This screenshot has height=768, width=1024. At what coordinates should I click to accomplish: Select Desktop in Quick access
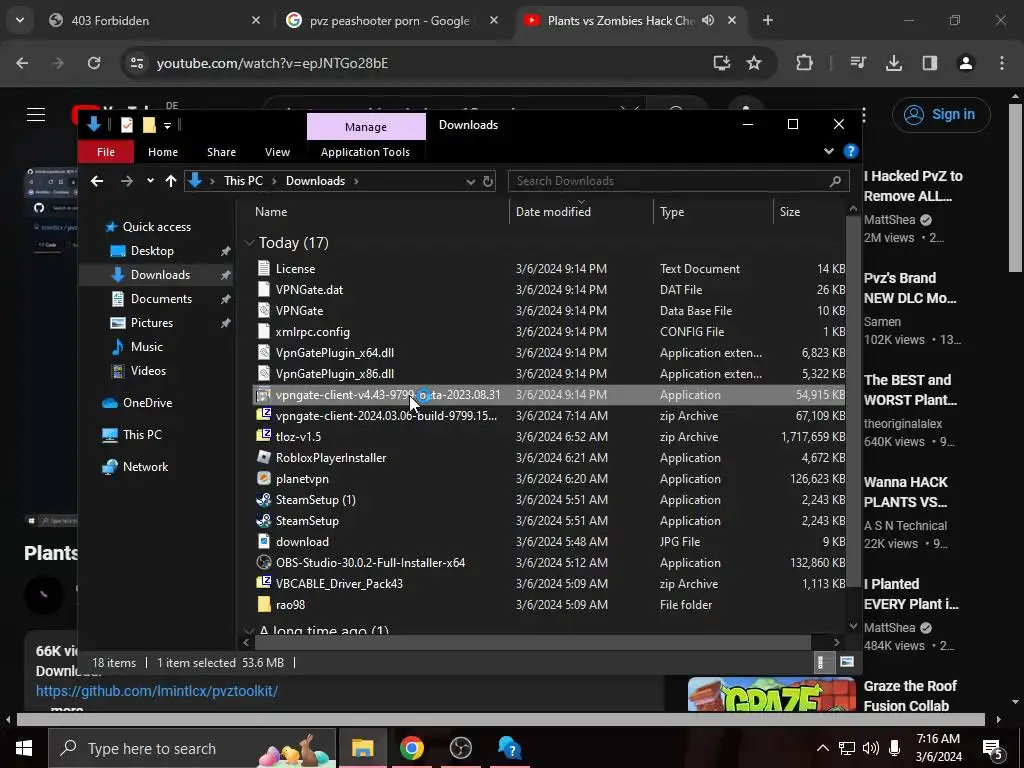152,251
